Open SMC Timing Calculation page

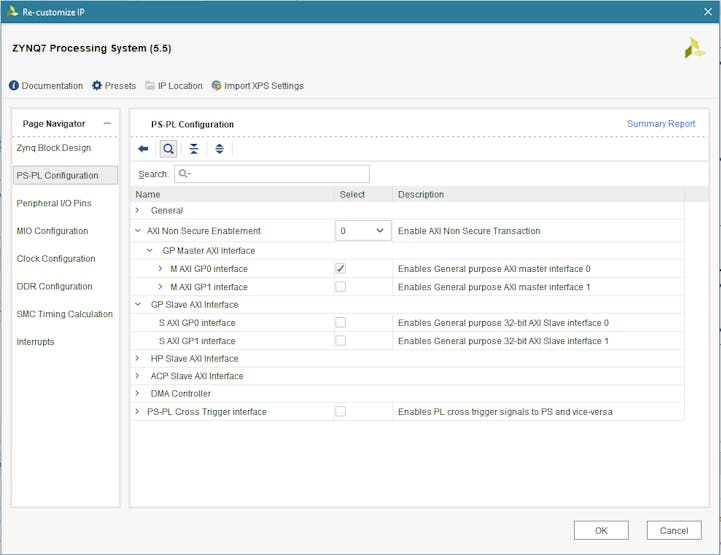tap(64, 314)
